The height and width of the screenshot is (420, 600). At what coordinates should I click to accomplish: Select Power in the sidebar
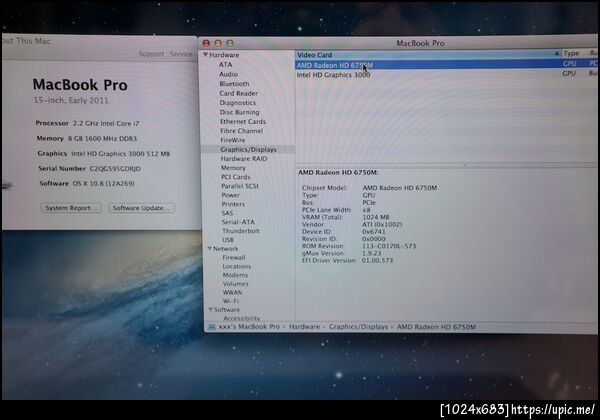(230, 195)
